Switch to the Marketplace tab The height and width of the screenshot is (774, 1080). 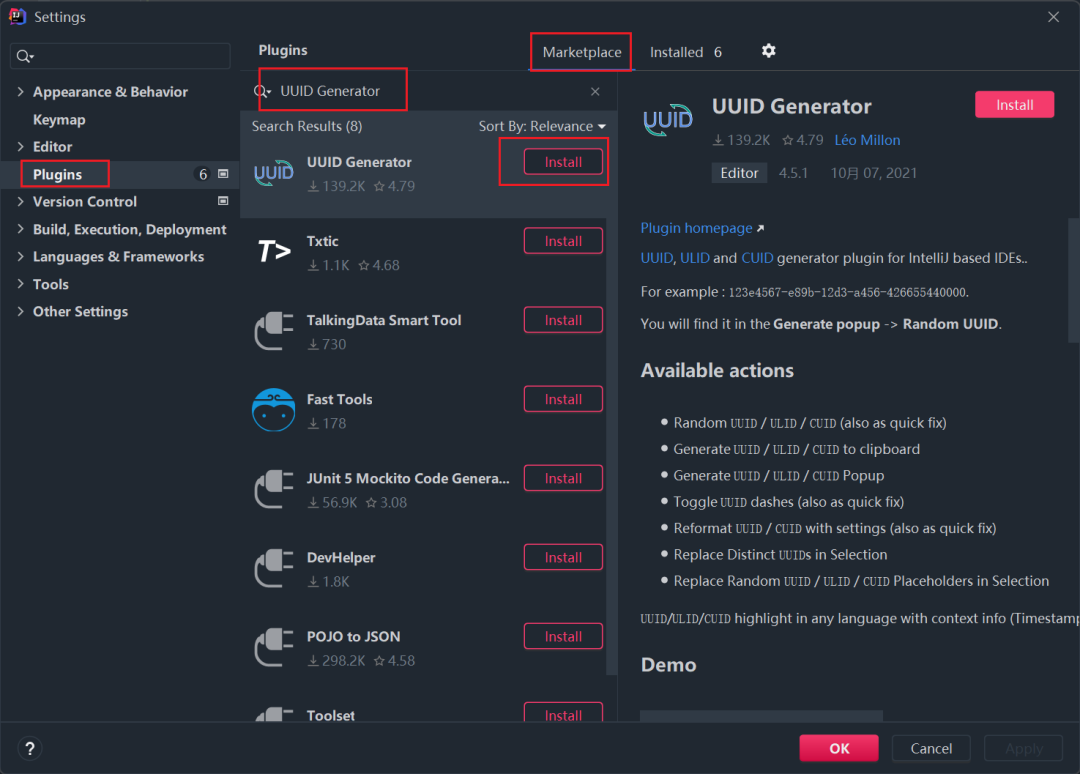pos(581,52)
